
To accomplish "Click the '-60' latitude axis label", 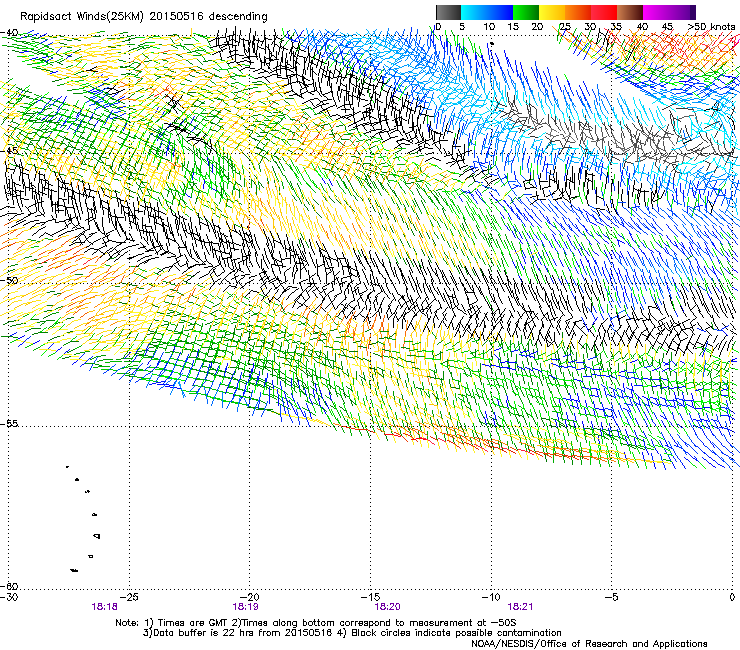I will pos(10,586).
